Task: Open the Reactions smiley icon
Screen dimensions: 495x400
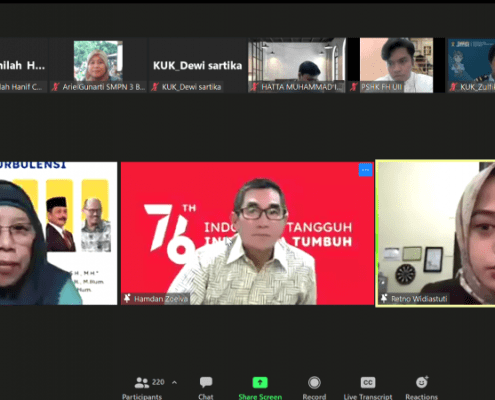Action: coord(422,382)
